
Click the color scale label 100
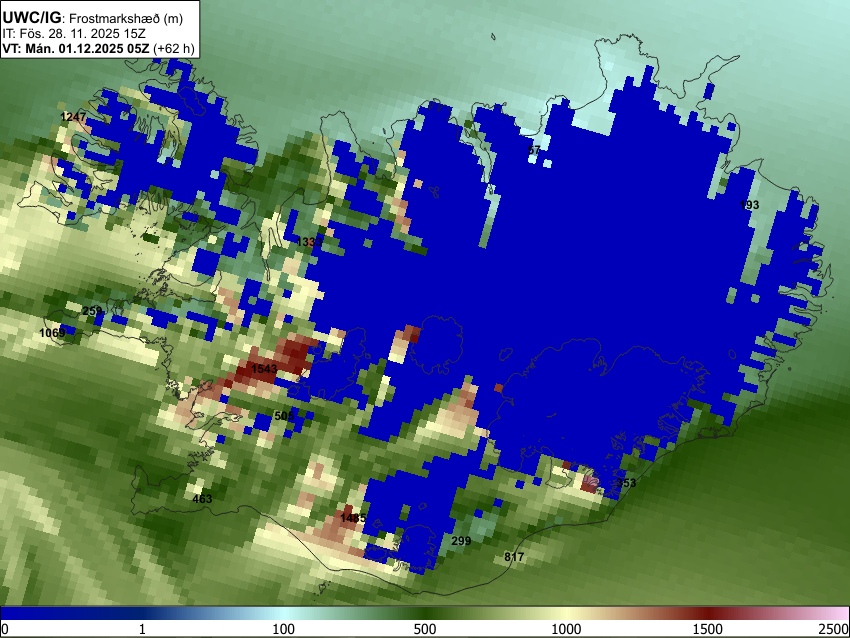click(x=284, y=629)
